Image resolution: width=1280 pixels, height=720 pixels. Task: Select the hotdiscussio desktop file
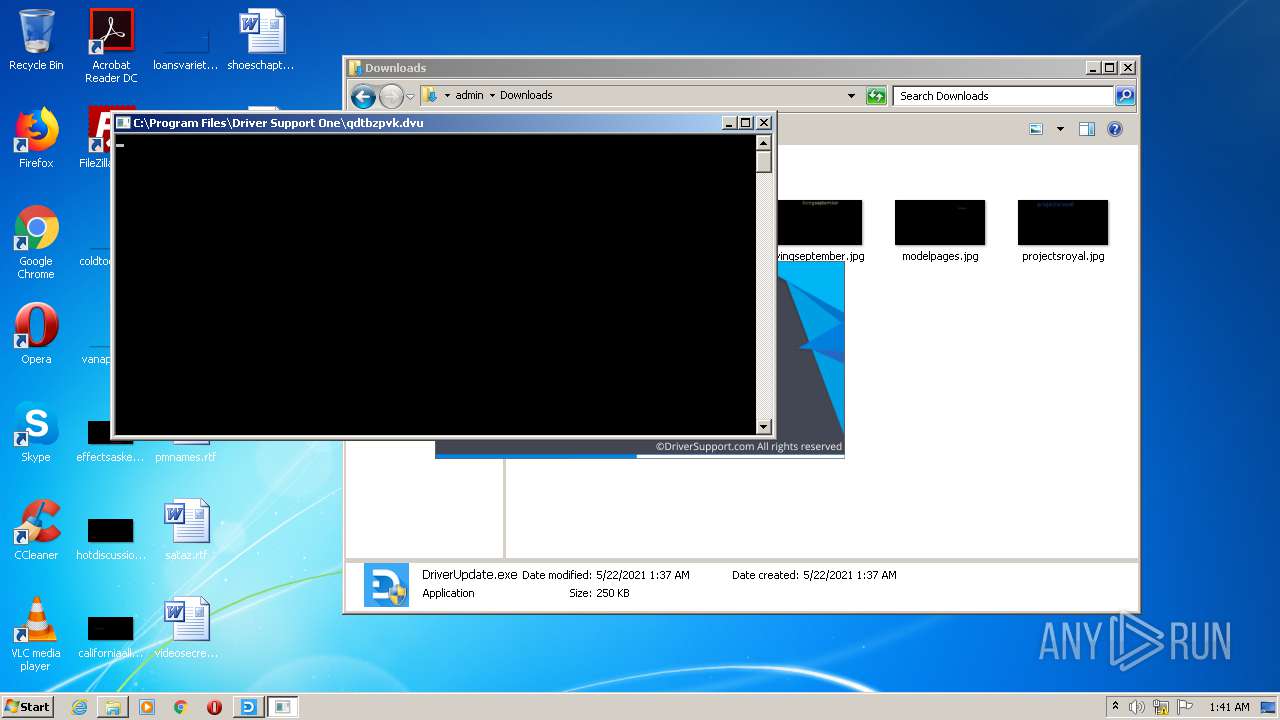111,537
